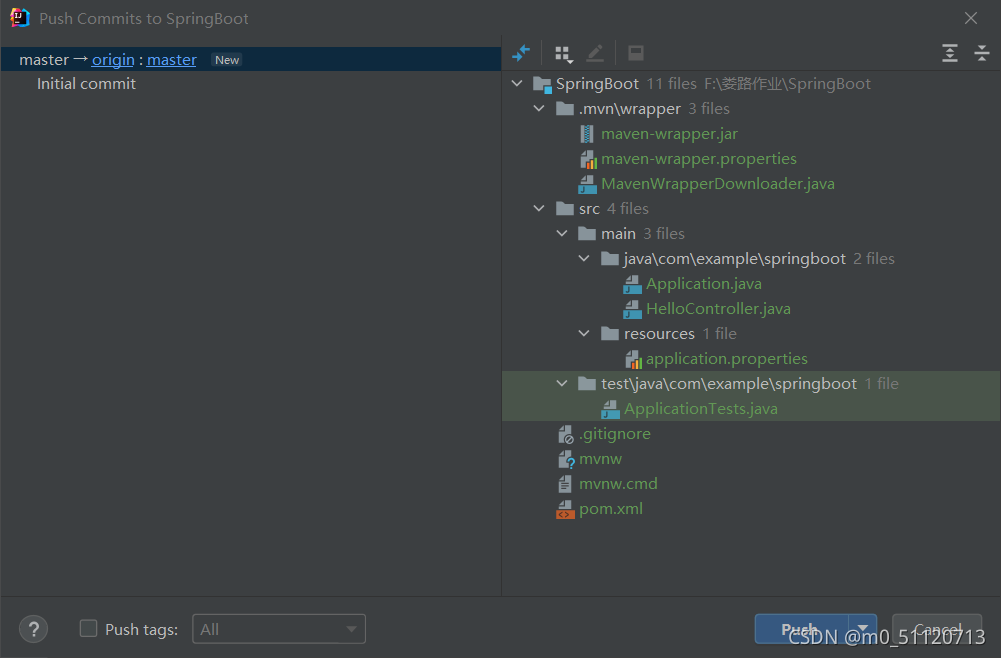Click the mvnw.cmd file icon

coord(565,484)
